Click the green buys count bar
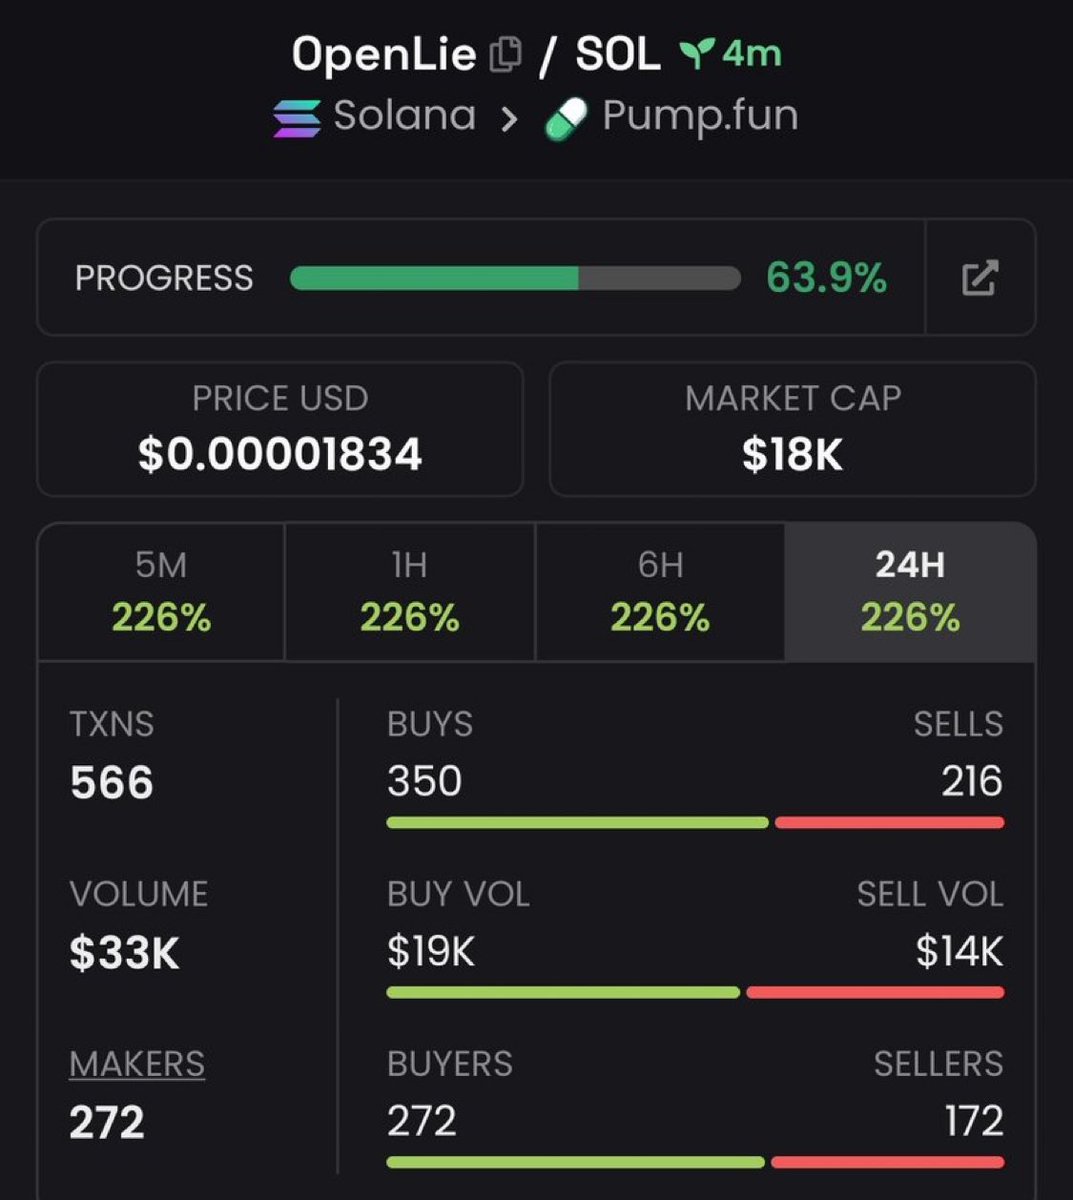The image size is (1073, 1200). [x=577, y=822]
